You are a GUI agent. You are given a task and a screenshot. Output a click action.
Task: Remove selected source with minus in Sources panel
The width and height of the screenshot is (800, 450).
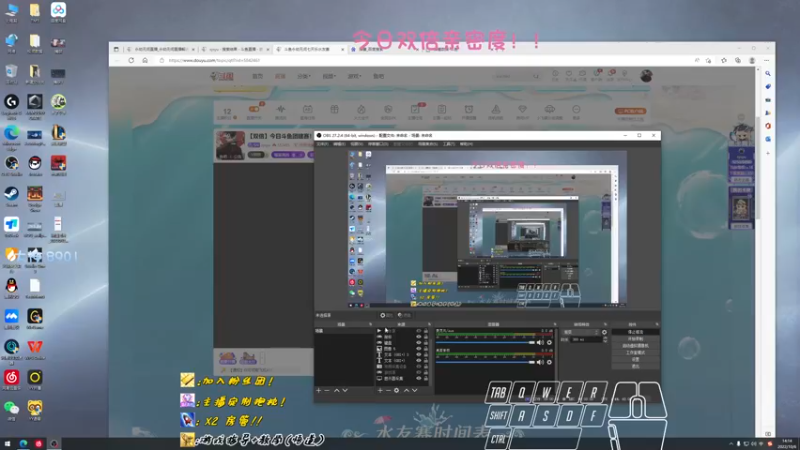pos(388,390)
